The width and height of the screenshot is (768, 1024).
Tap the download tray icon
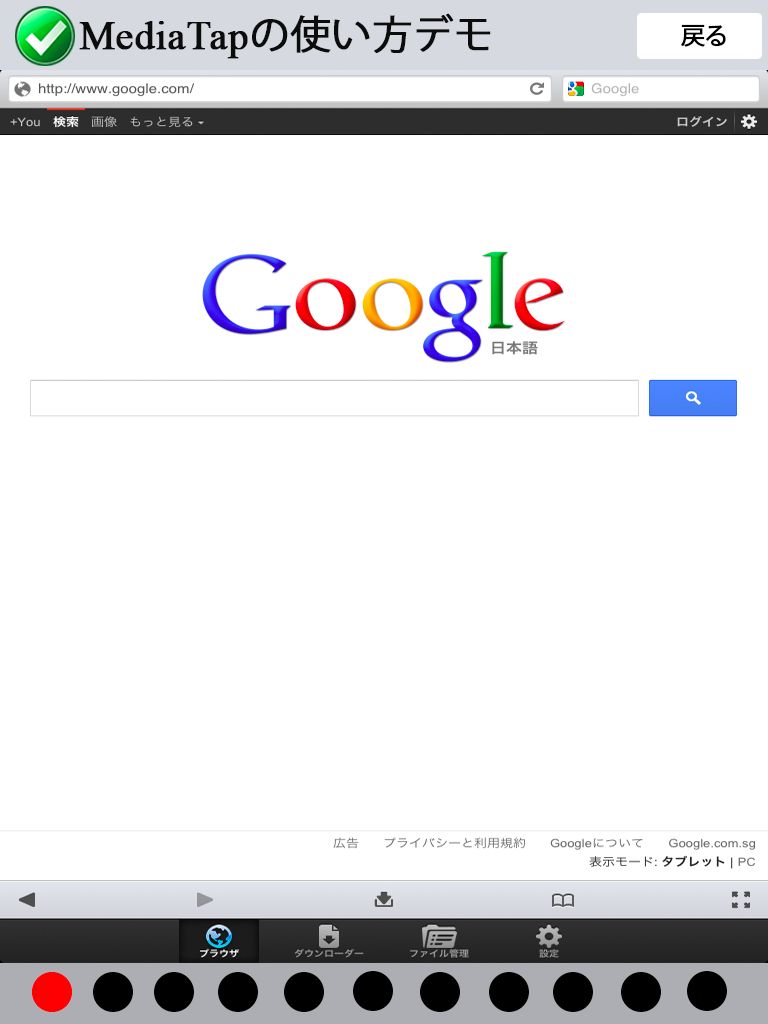coord(384,900)
